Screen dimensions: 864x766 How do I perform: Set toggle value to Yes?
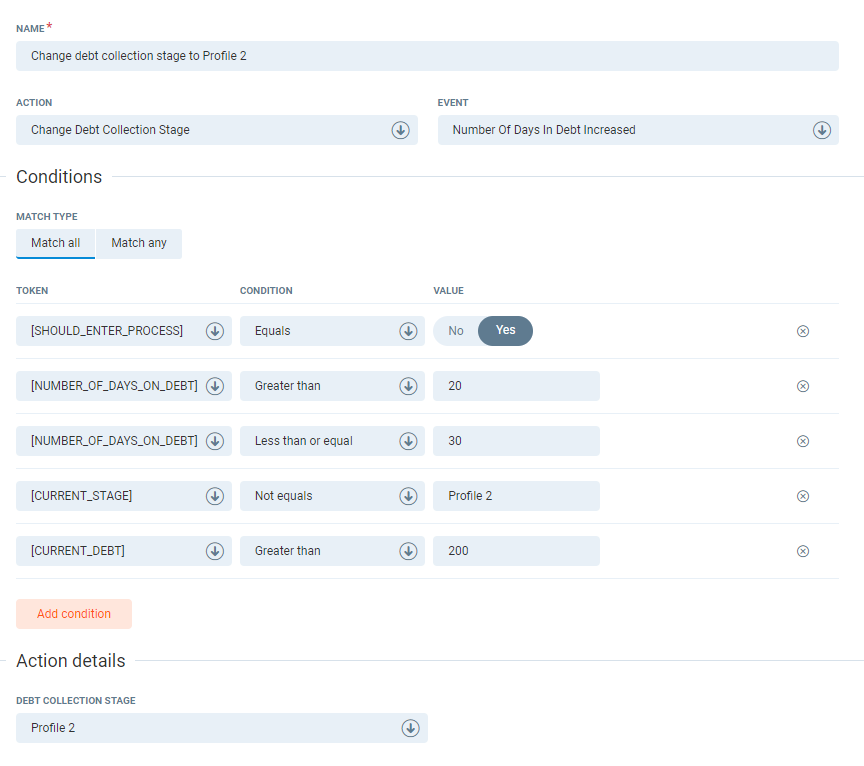coord(506,331)
